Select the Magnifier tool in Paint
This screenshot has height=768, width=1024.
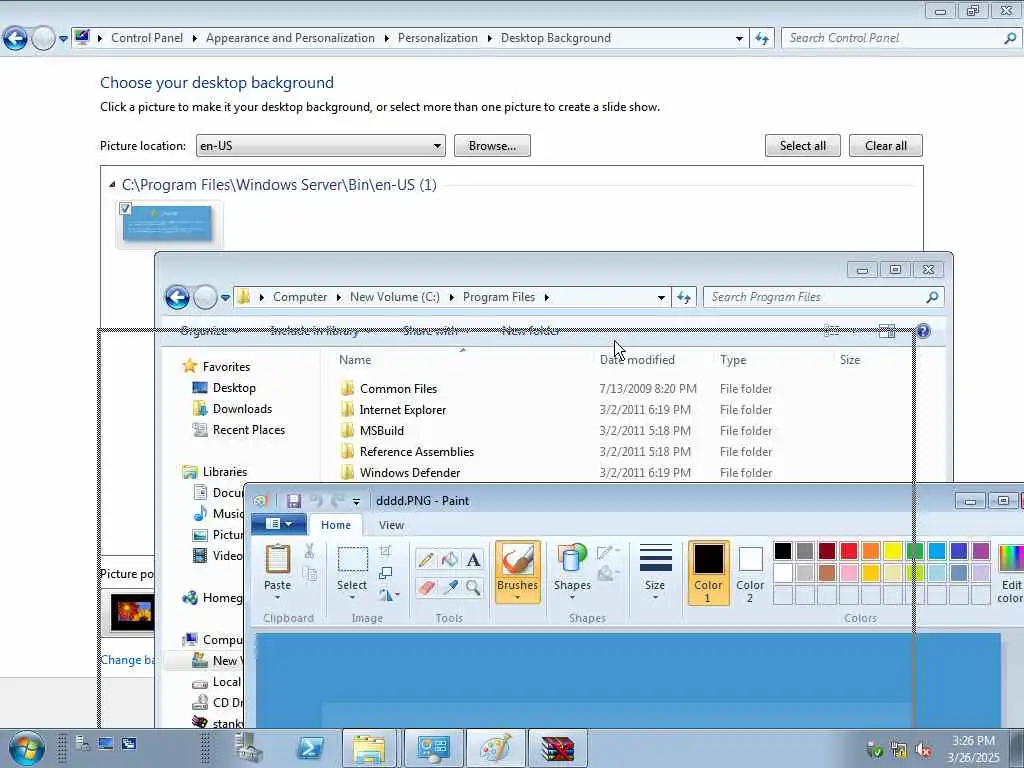[x=473, y=587]
